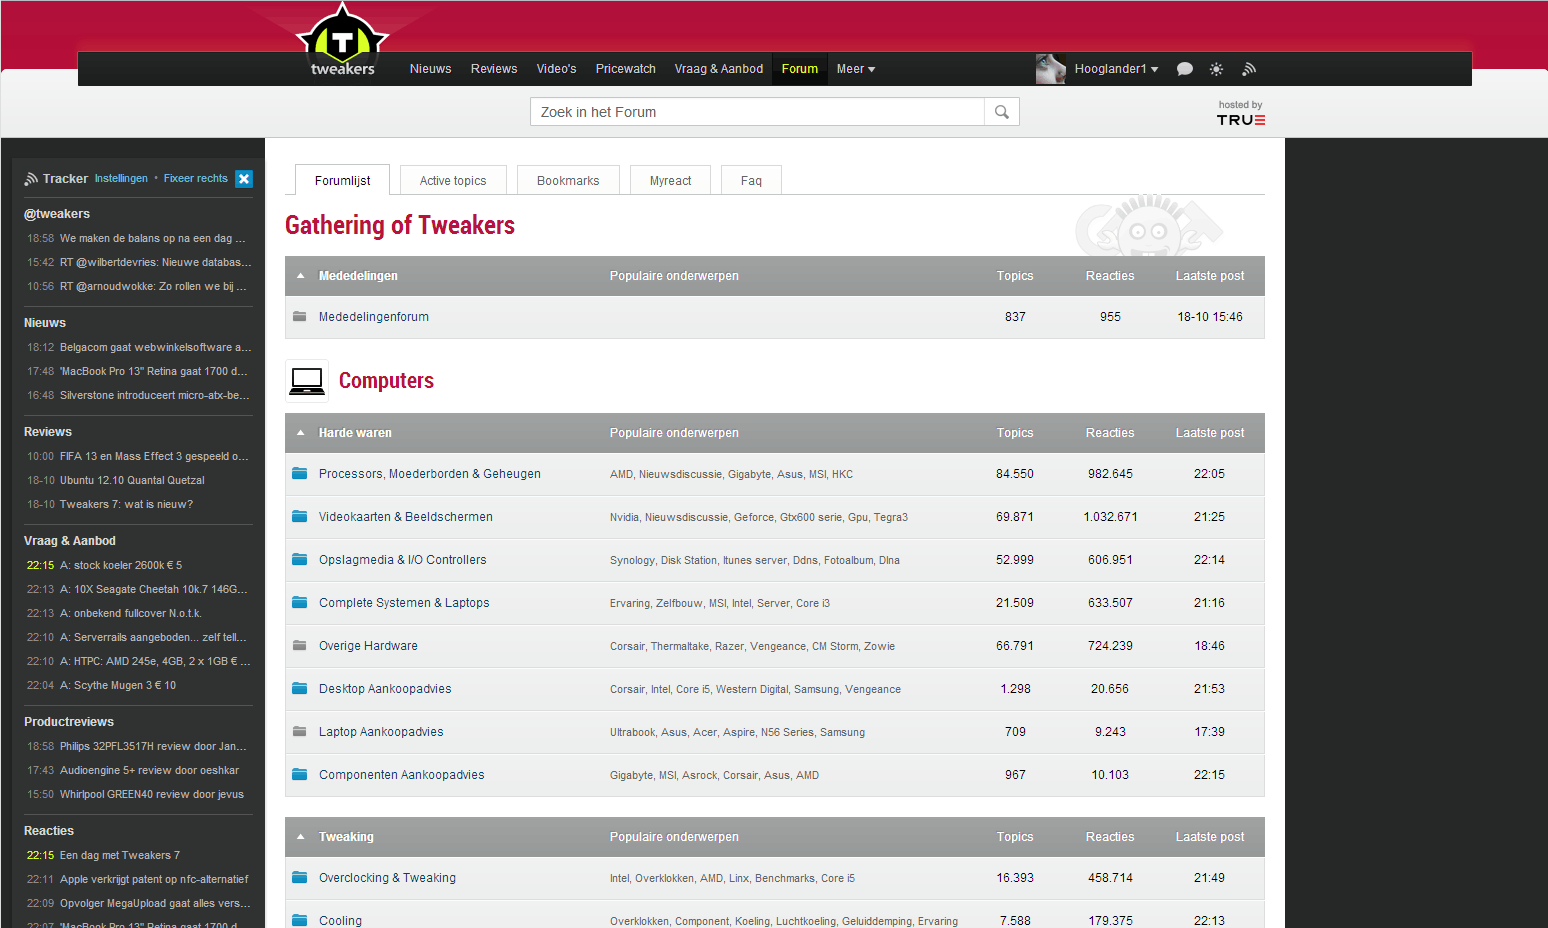
Task: Click folder icon for Overige Hardware
Action: click(x=299, y=645)
